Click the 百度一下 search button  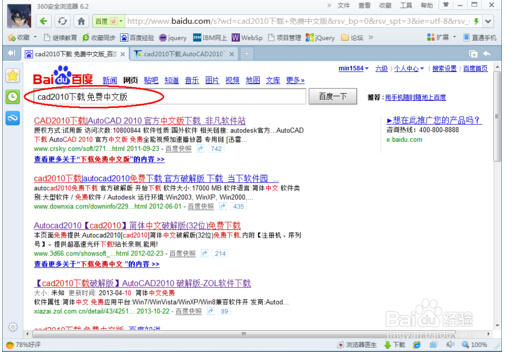(333, 97)
